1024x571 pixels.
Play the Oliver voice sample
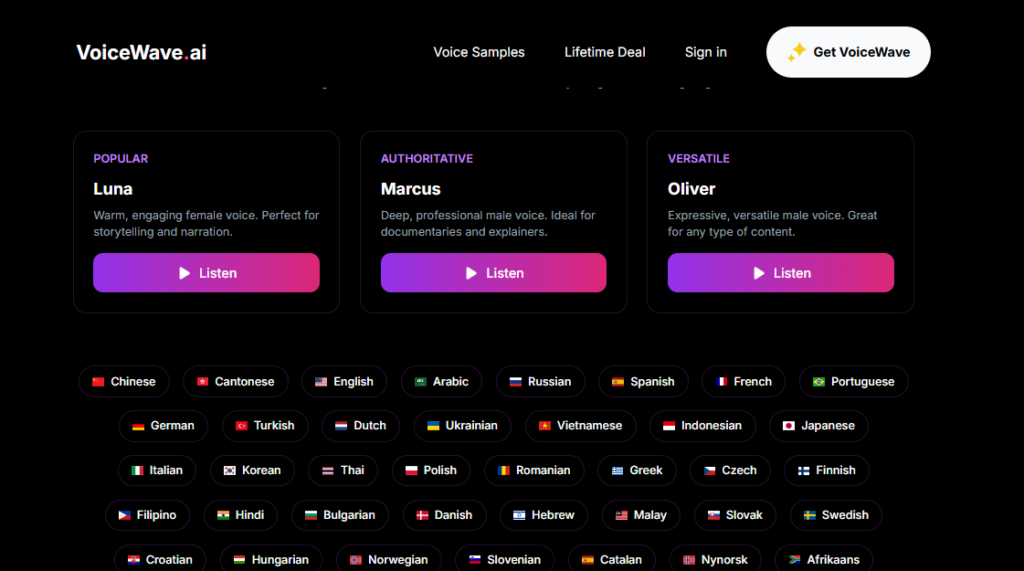pos(780,272)
